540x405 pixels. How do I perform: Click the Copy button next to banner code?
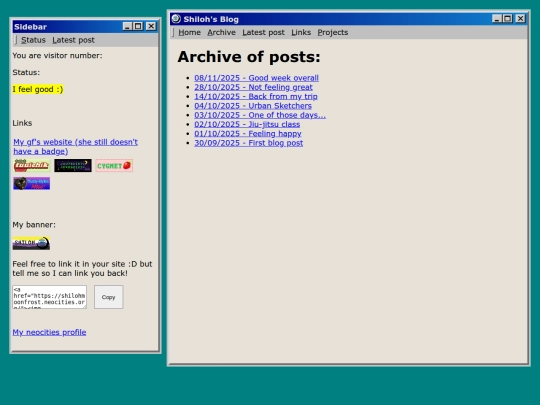pos(108,297)
